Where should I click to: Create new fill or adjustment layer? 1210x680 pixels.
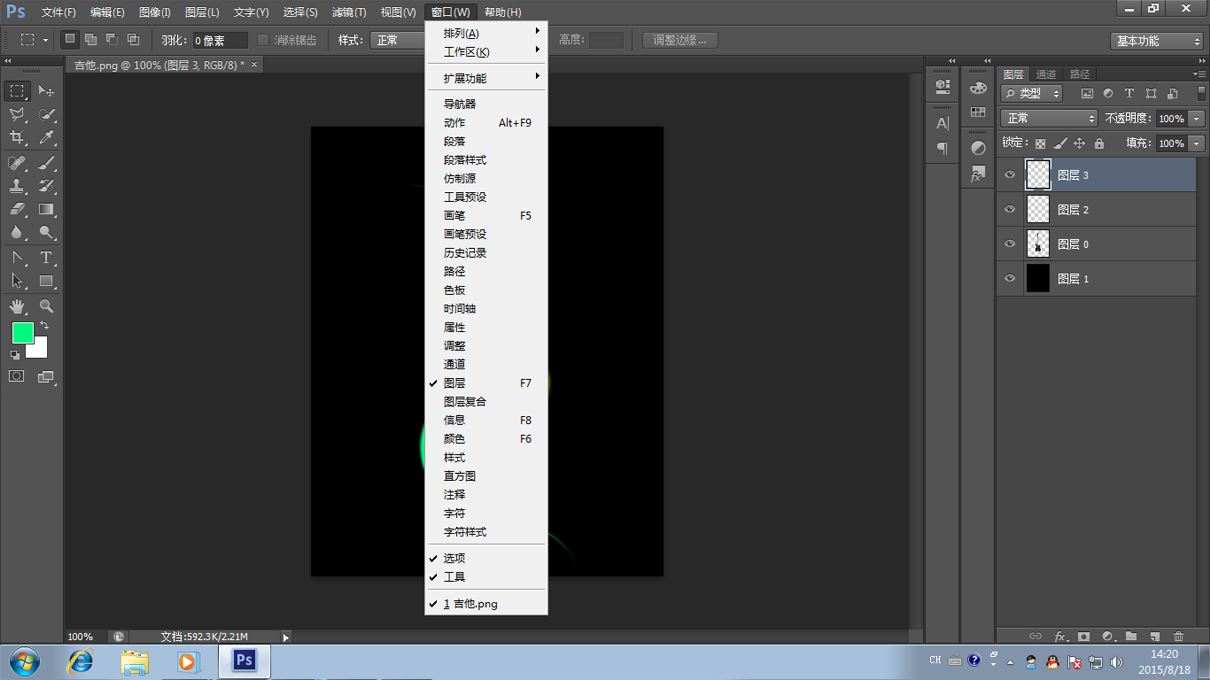[x=1107, y=636]
